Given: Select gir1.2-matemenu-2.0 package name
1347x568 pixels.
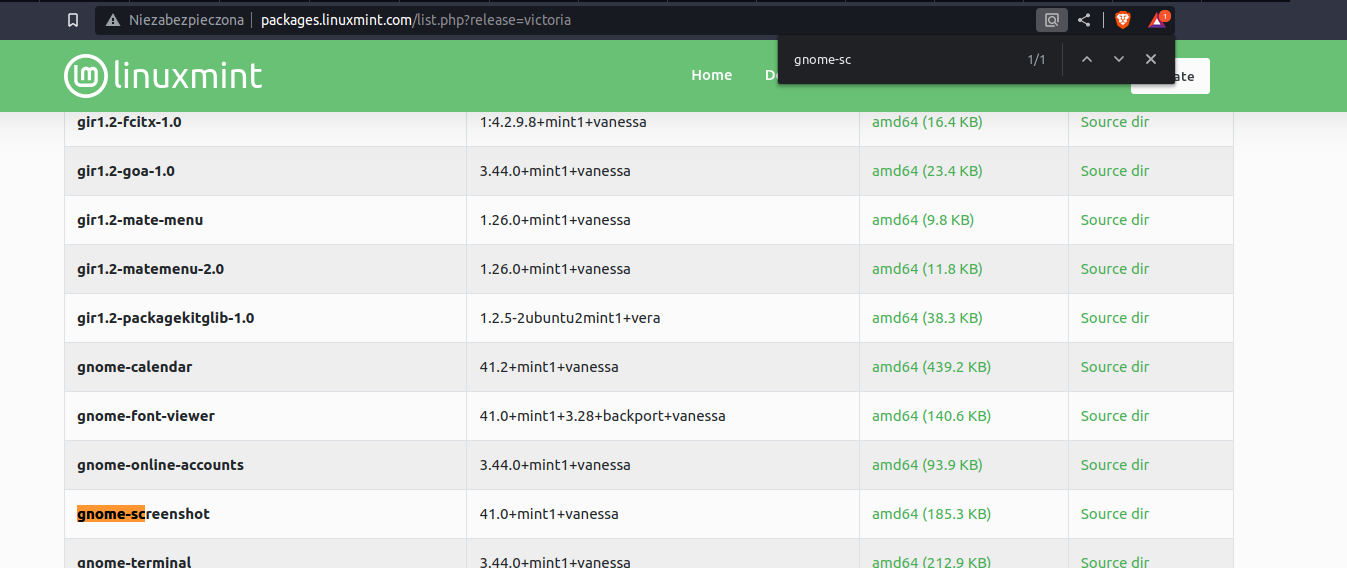Looking at the screenshot, I should (x=150, y=269).
